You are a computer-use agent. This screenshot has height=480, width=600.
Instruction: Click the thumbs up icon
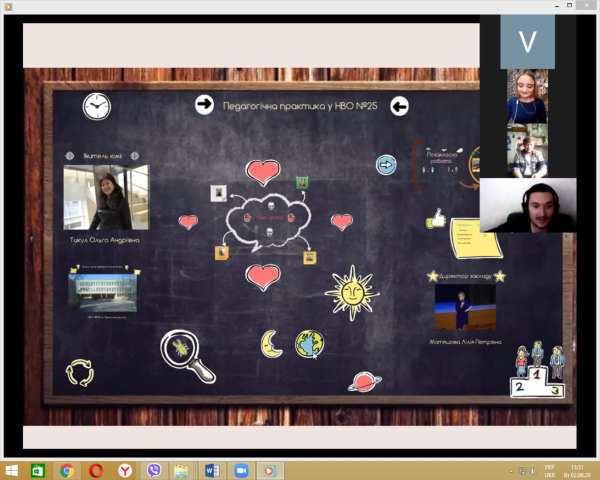[x=435, y=218]
